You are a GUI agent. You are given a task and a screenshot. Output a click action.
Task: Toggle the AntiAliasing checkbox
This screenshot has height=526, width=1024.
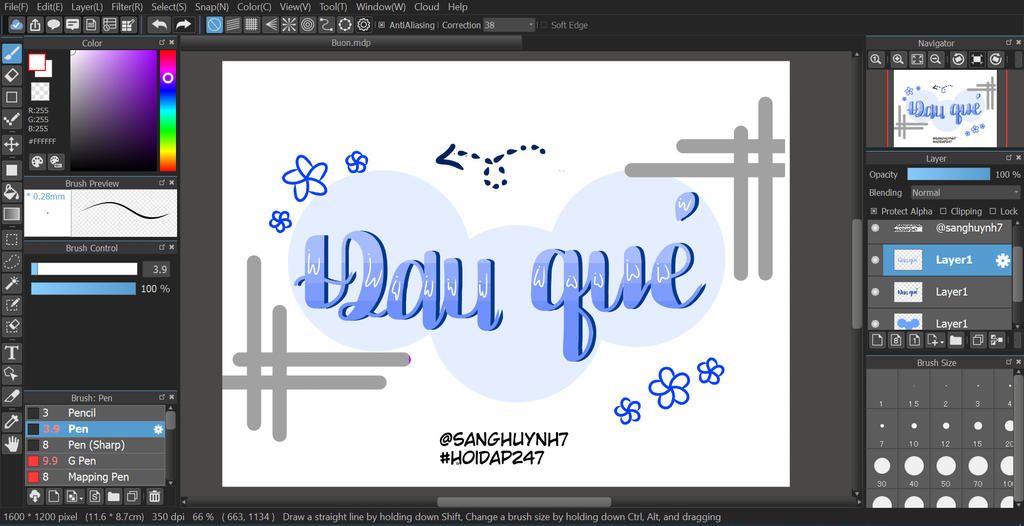381,25
